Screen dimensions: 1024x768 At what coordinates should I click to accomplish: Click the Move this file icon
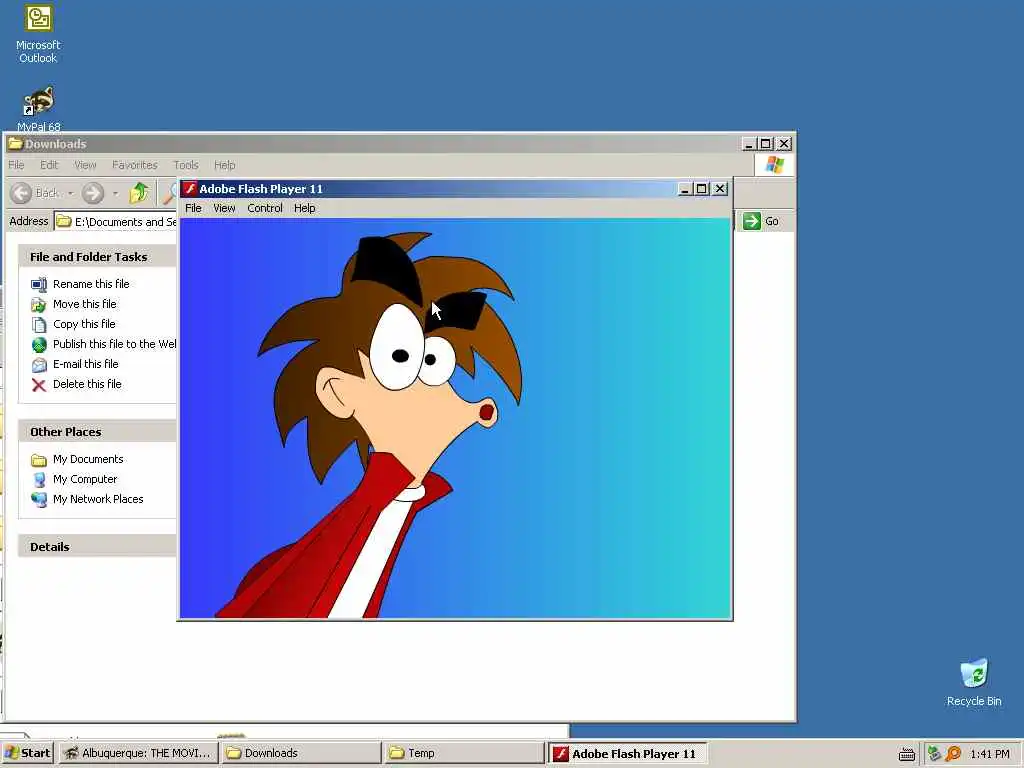[x=39, y=304]
